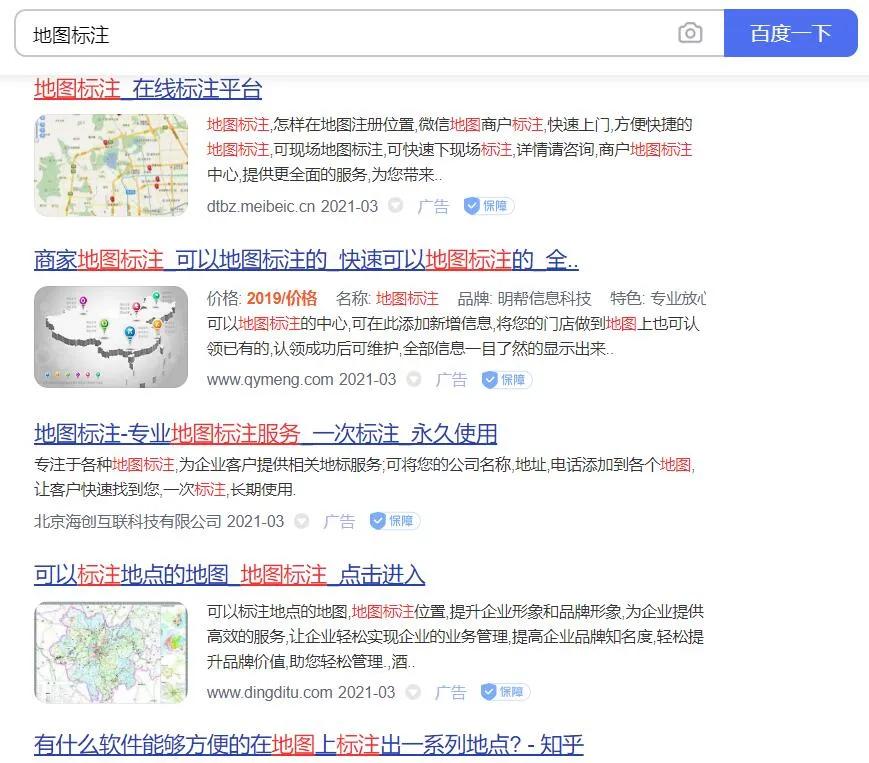
Task: Open the 可以标注地点的地图 result link
Action: click(x=229, y=576)
